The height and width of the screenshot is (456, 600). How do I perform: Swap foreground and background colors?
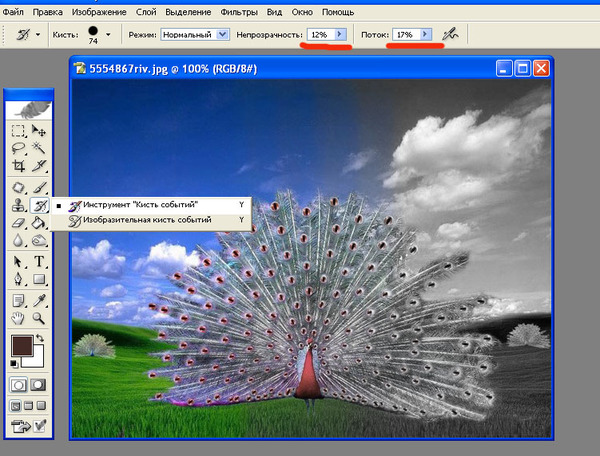(39, 338)
